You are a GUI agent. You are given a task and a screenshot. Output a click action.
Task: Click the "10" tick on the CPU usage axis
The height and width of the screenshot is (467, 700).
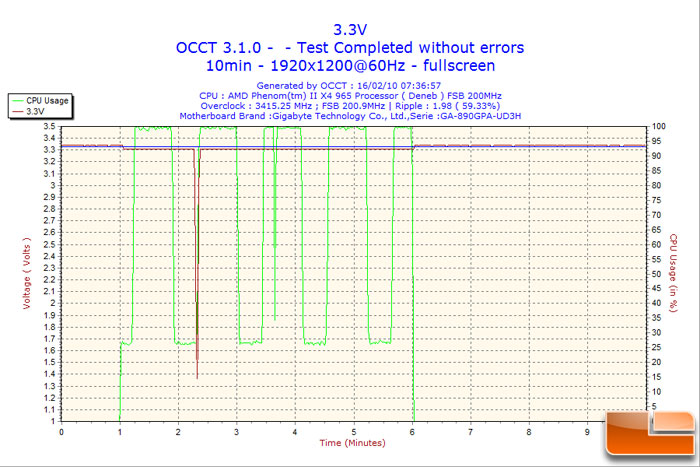tap(656, 392)
